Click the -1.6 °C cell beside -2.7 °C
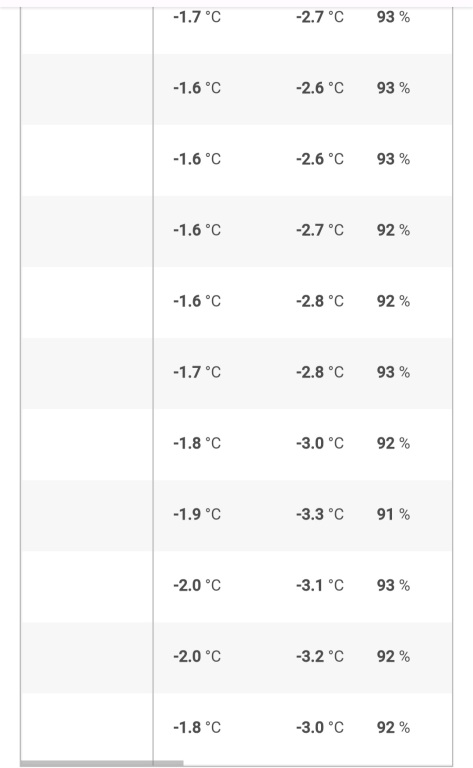The image size is (473, 768). (197, 230)
